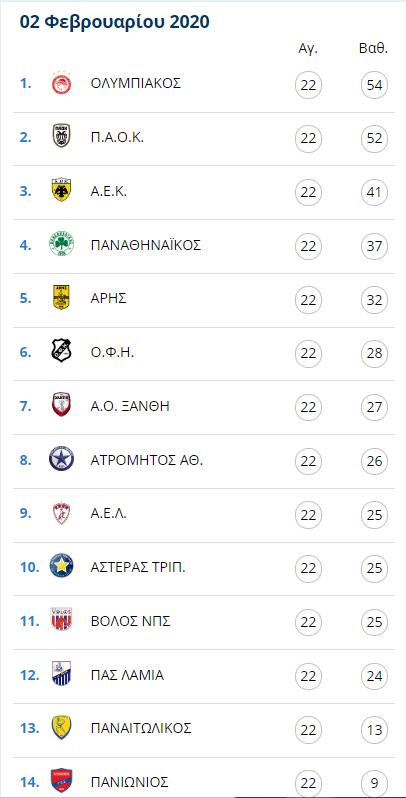
Task: Click the Αγ. matches column header
Action: [x=308, y=50]
